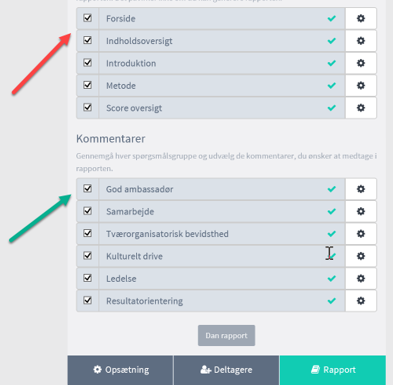The height and width of the screenshot is (385, 393).
Task: Open the Deltagere tab
Action: (226, 370)
